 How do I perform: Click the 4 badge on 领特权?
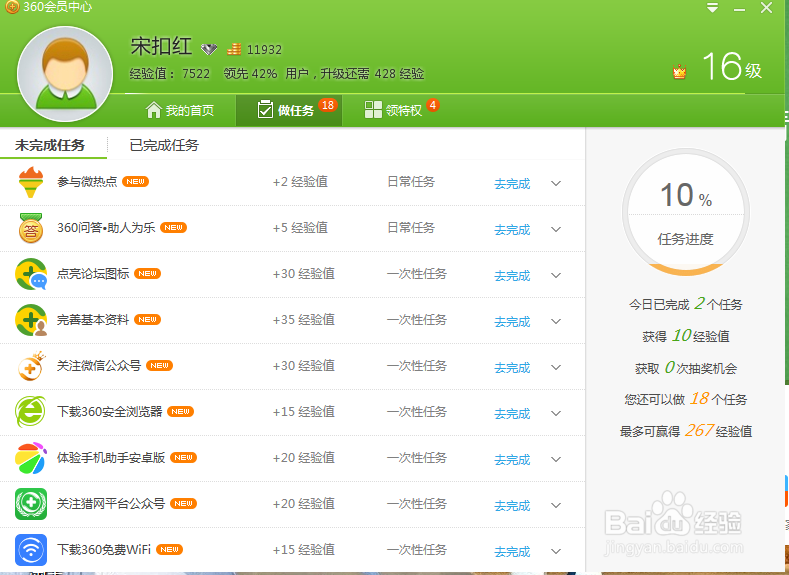[x=433, y=105]
